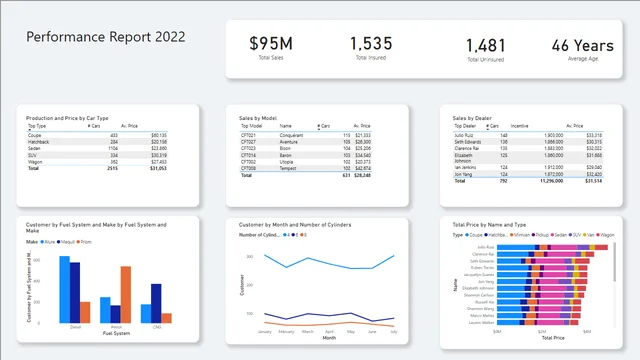Viewport: 640px width, 360px height.
Task: Select the Baron model name cell
Action: [x=285, y=155]
